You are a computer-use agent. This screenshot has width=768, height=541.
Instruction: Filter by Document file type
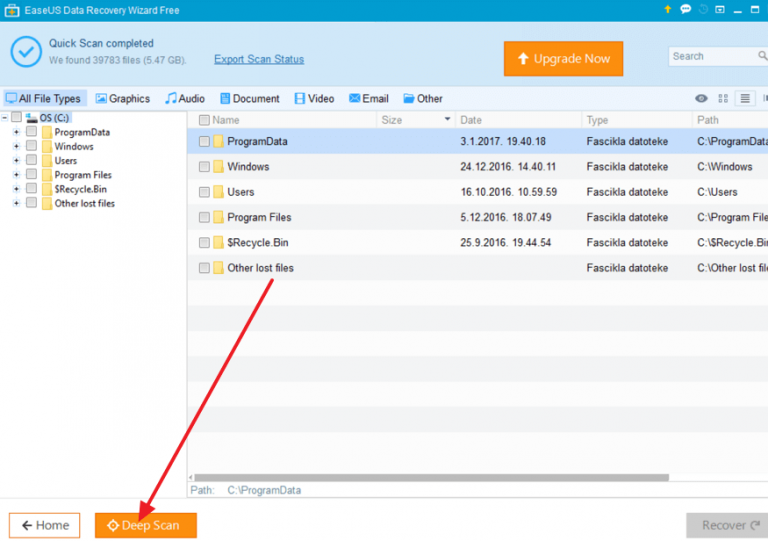click(x=250, y=98)
